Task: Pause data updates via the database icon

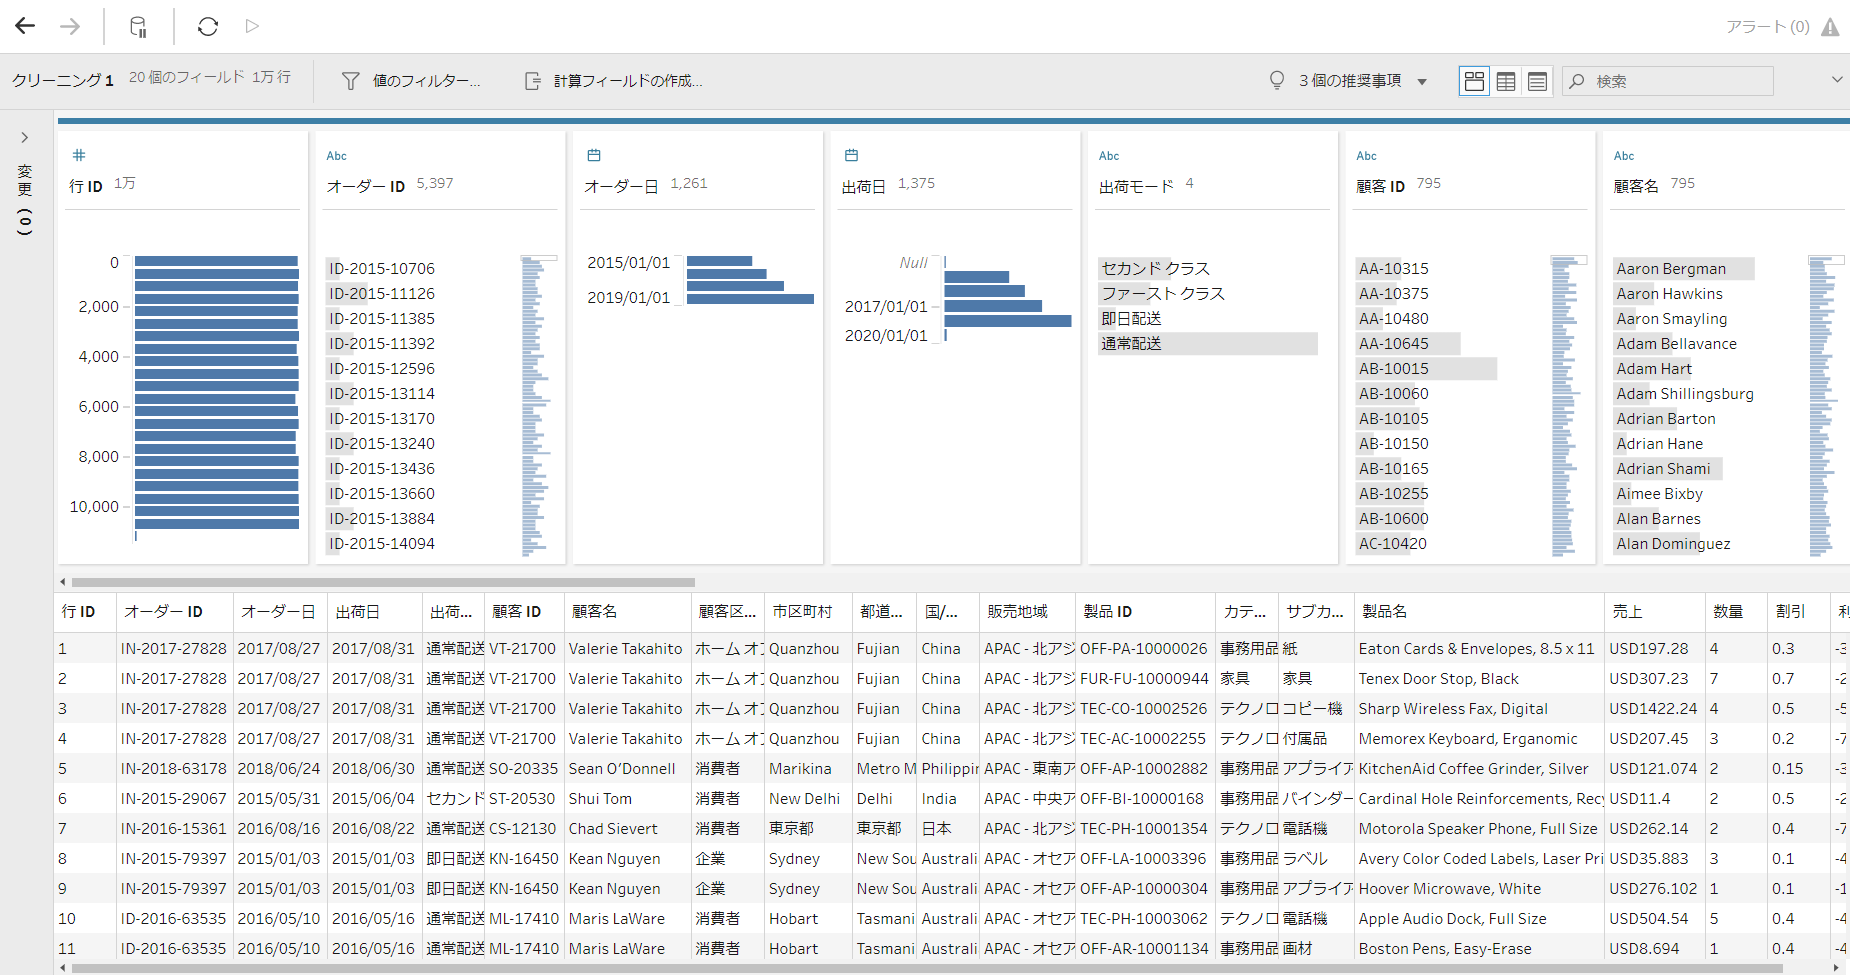Action: tap(138, 26)
